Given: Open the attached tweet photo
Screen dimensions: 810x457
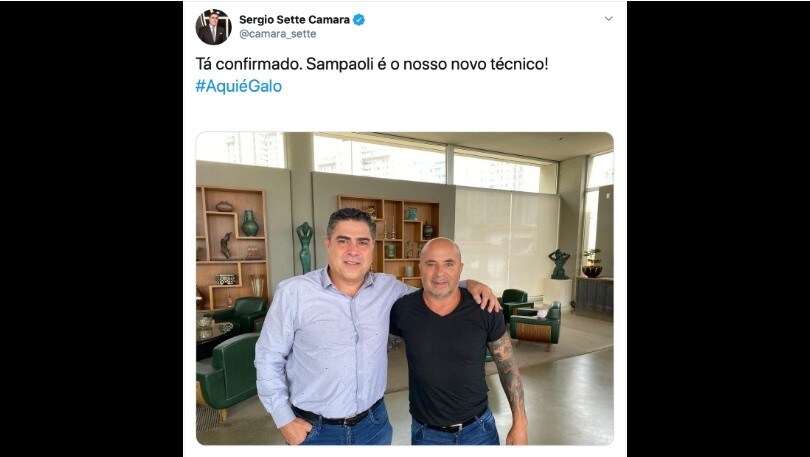Looking at the screenshot, I should pyautogui.click(x=404, y=288).
